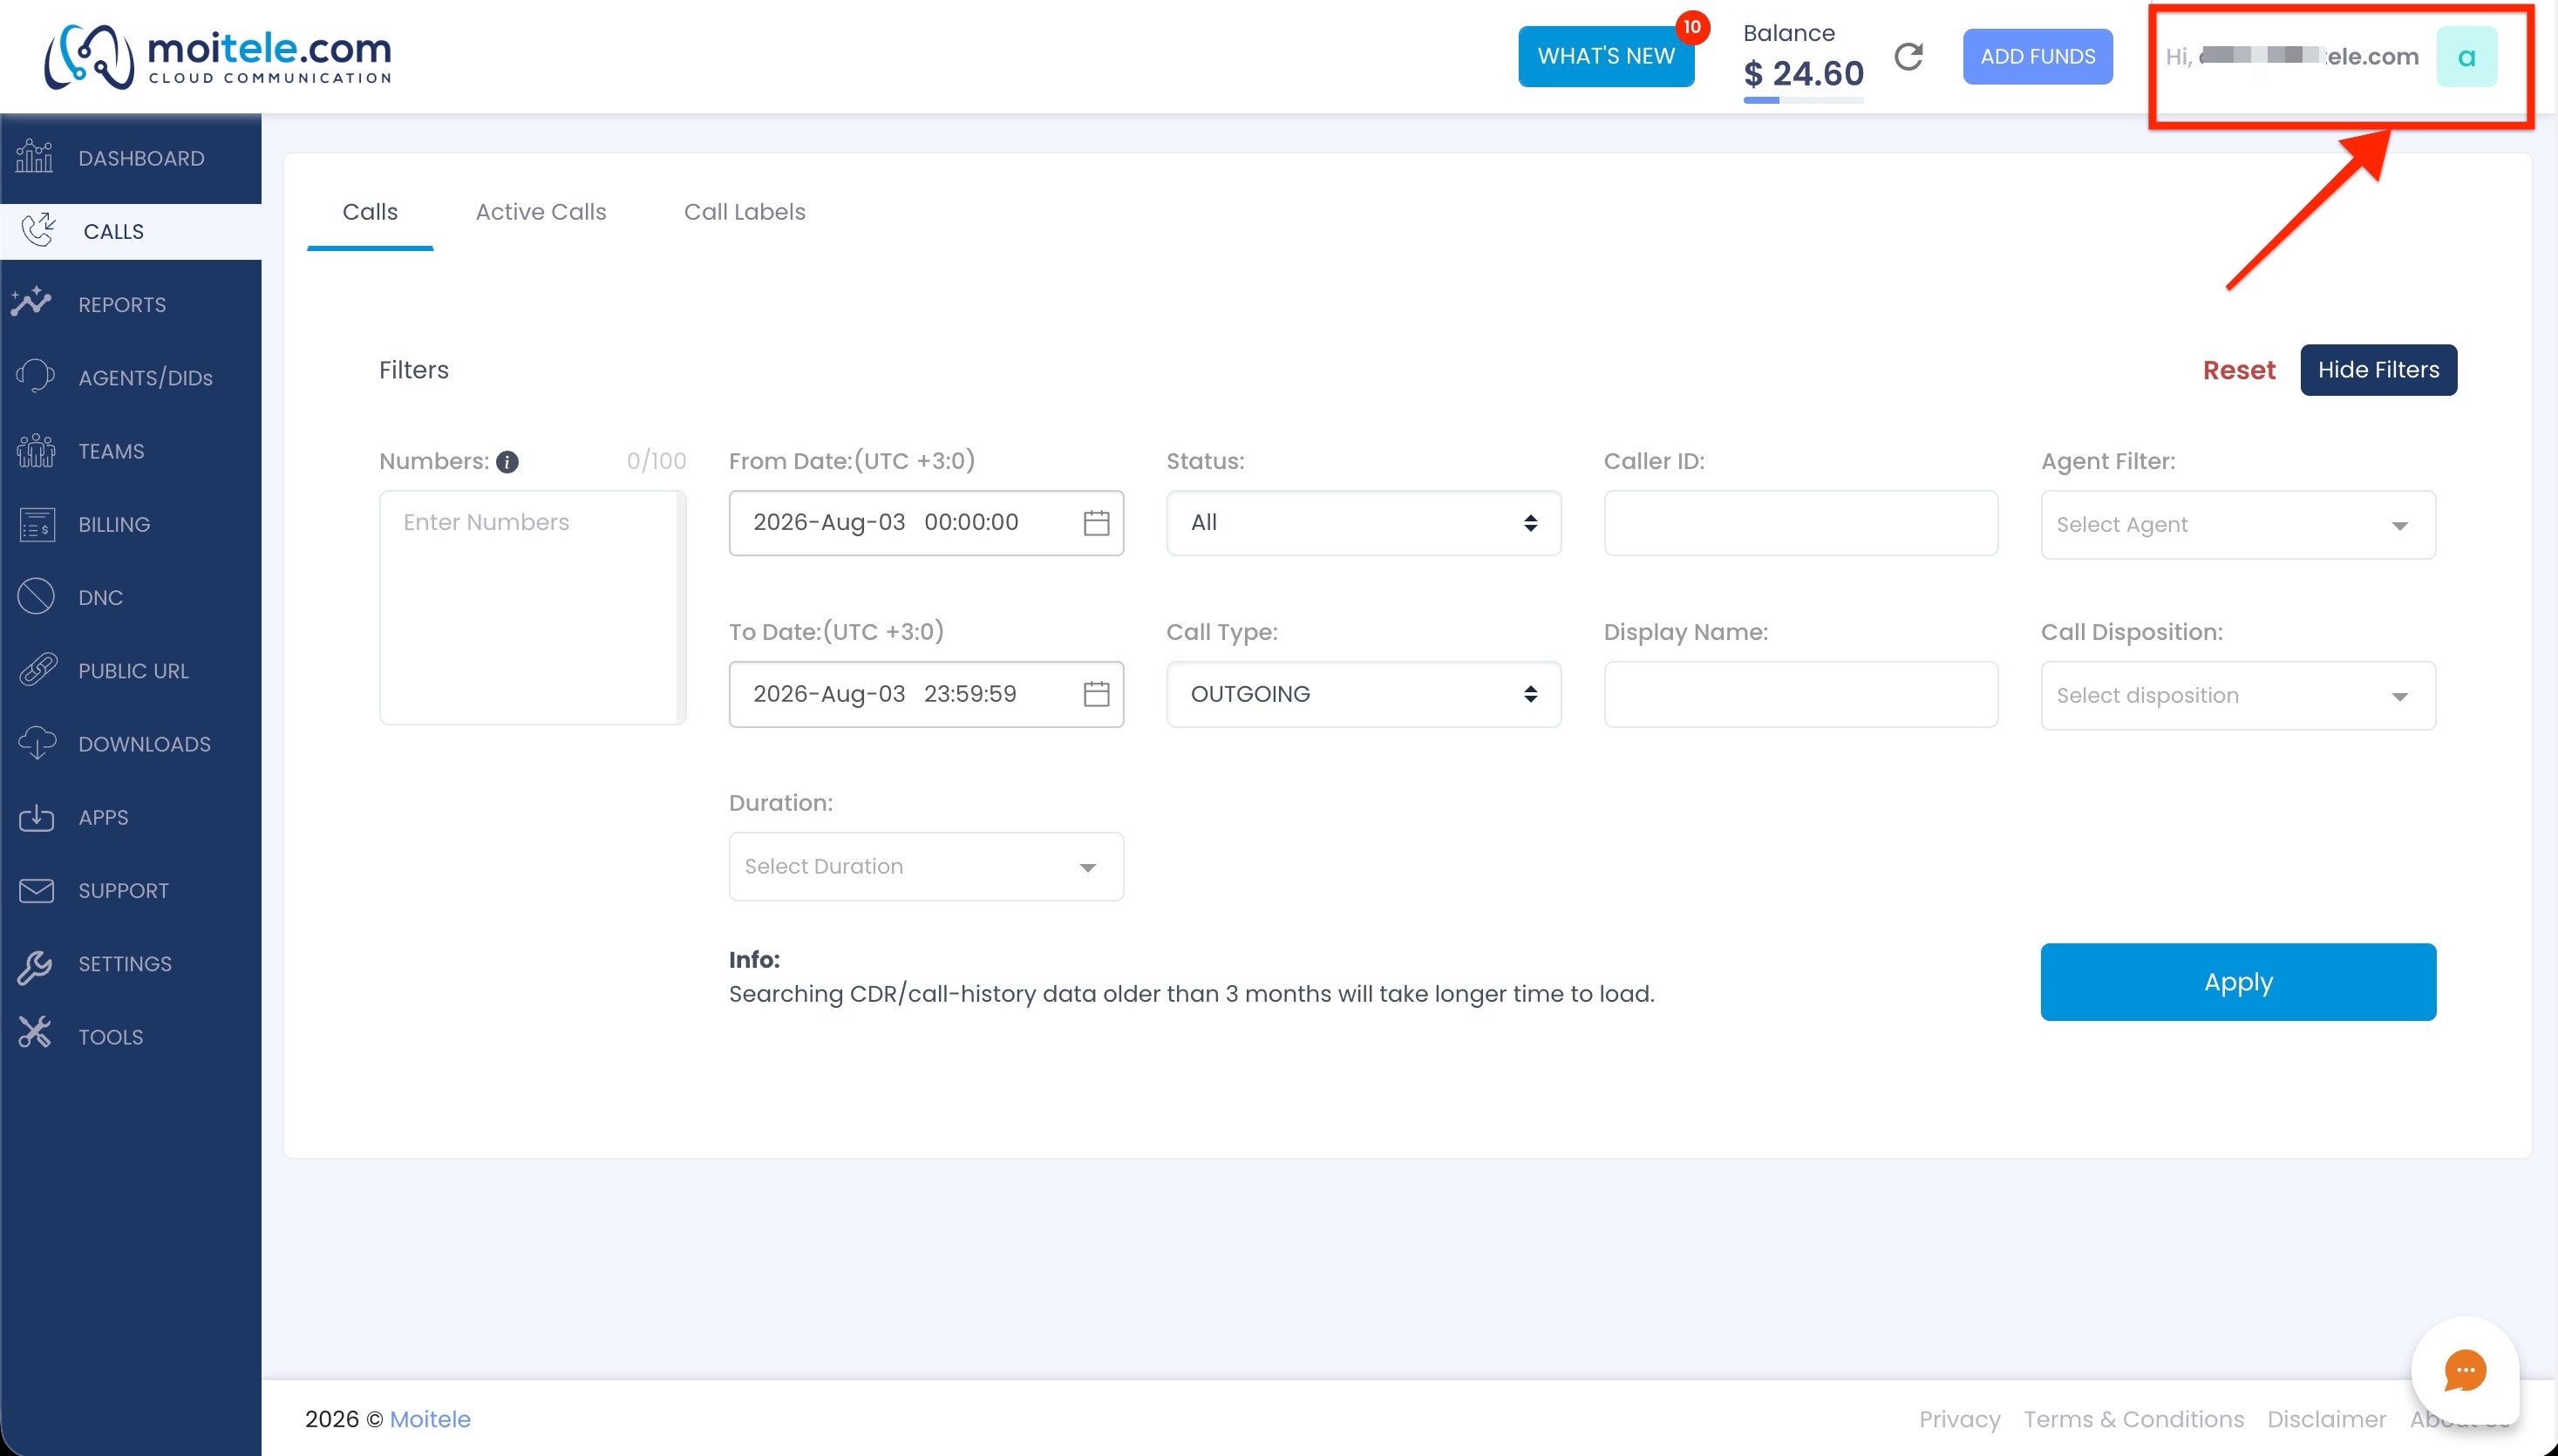This screenshot has width=2558, height=1456.
Task: Open the Disclaimer footer link
Action: (x=2326, y=1419)
